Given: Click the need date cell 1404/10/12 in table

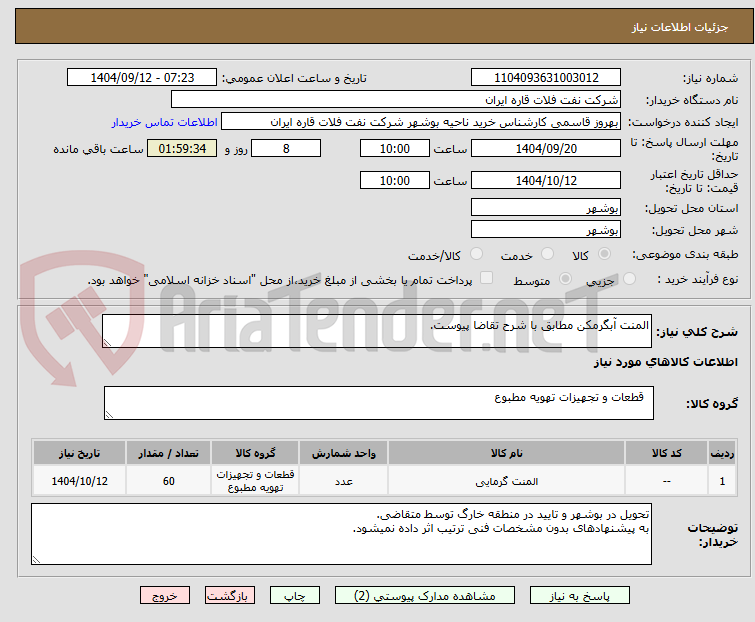Looking at the screenshot, I should click(x=79, y=481).
